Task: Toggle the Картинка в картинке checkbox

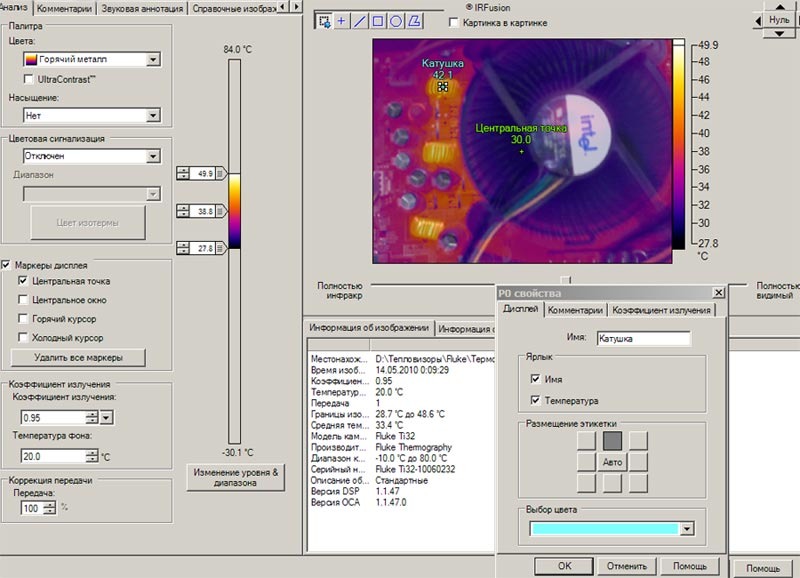Action: [454, 23]
